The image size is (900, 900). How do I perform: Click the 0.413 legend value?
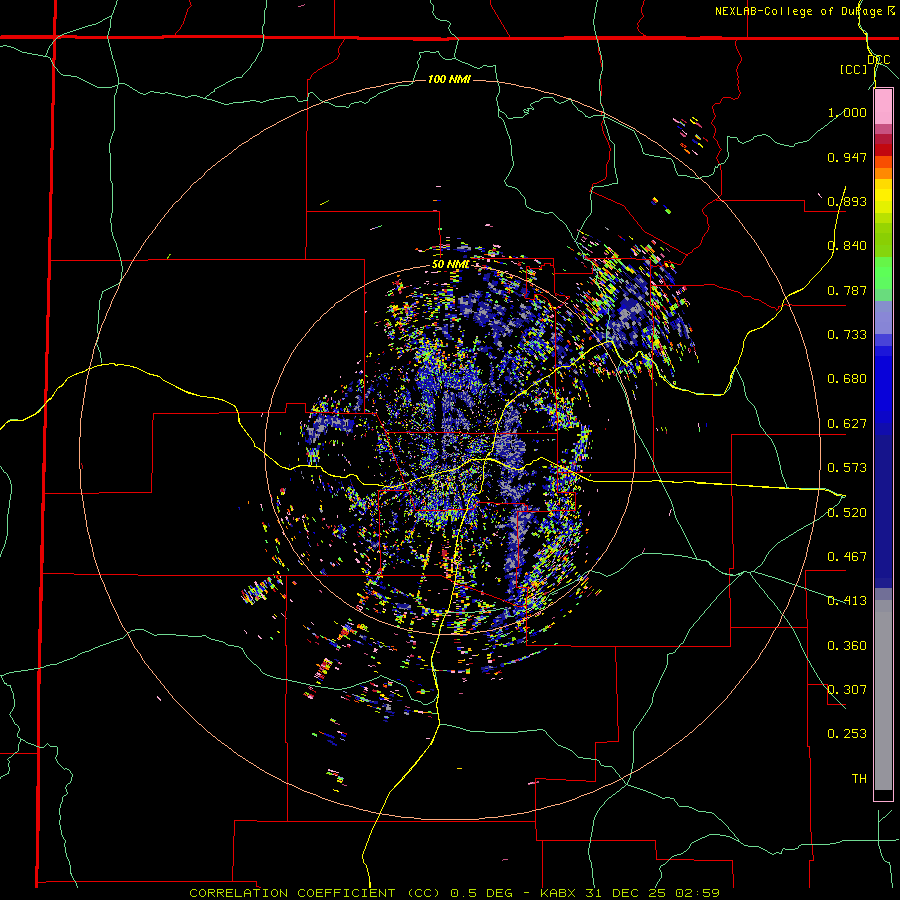(847, 601)
